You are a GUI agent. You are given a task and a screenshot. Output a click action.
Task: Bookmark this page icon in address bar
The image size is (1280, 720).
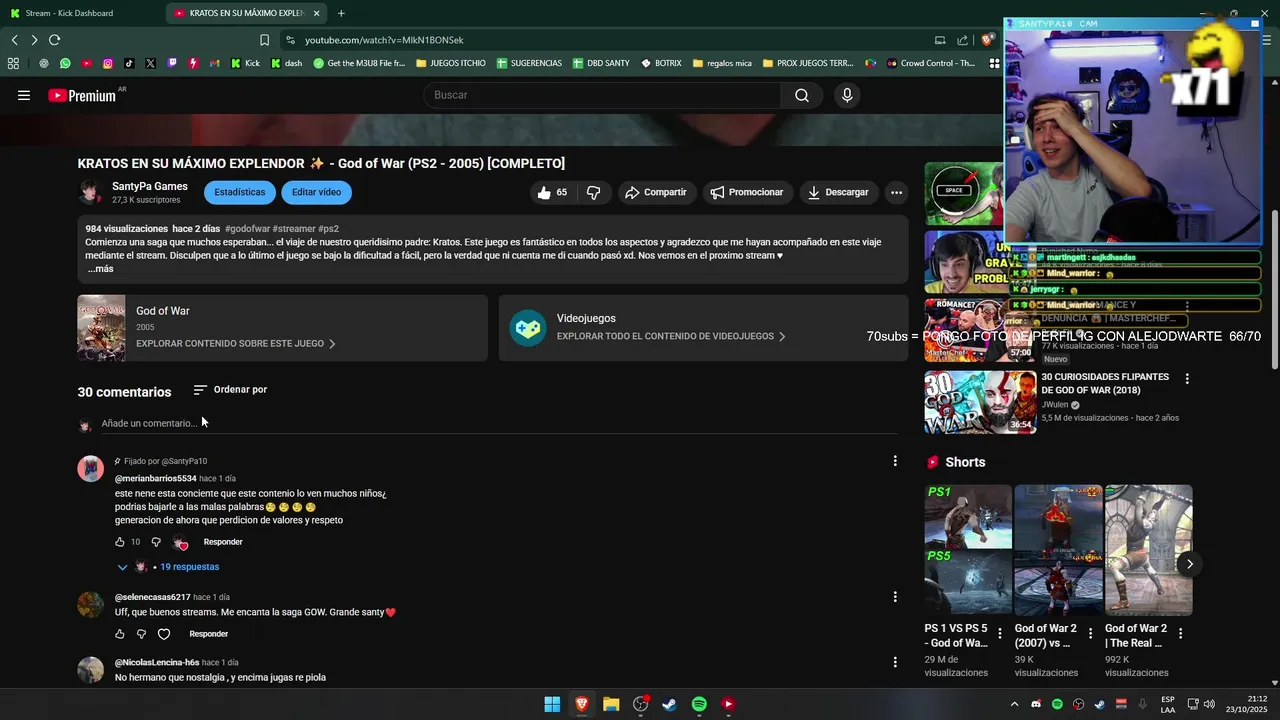click(x=264, y=40)
